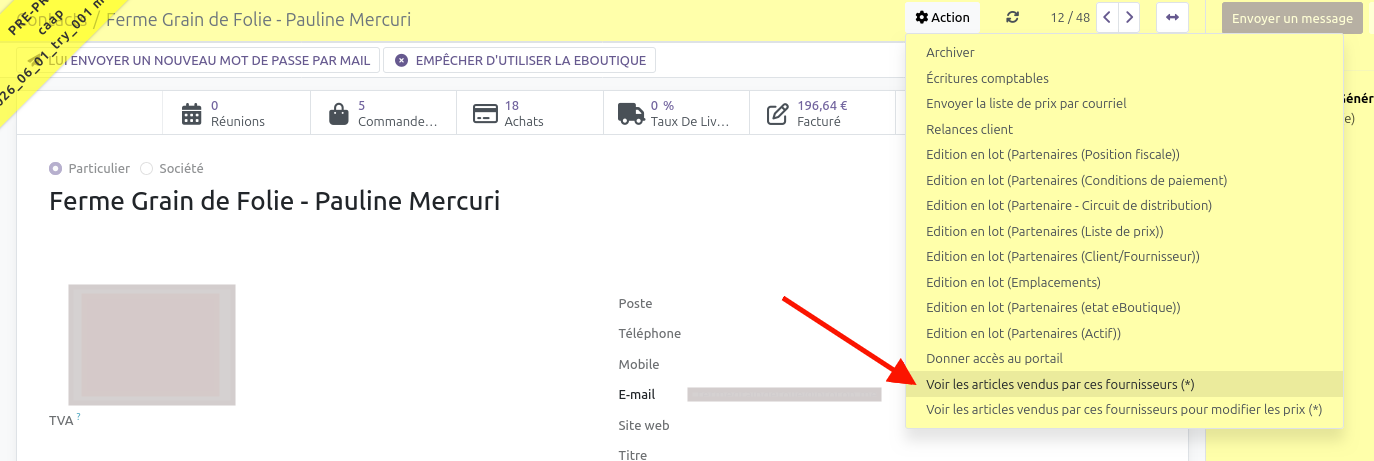The width and height of the screenshot is (1374, 461).
Task: Select the Particulier radio button
Action: pos(55,169)
